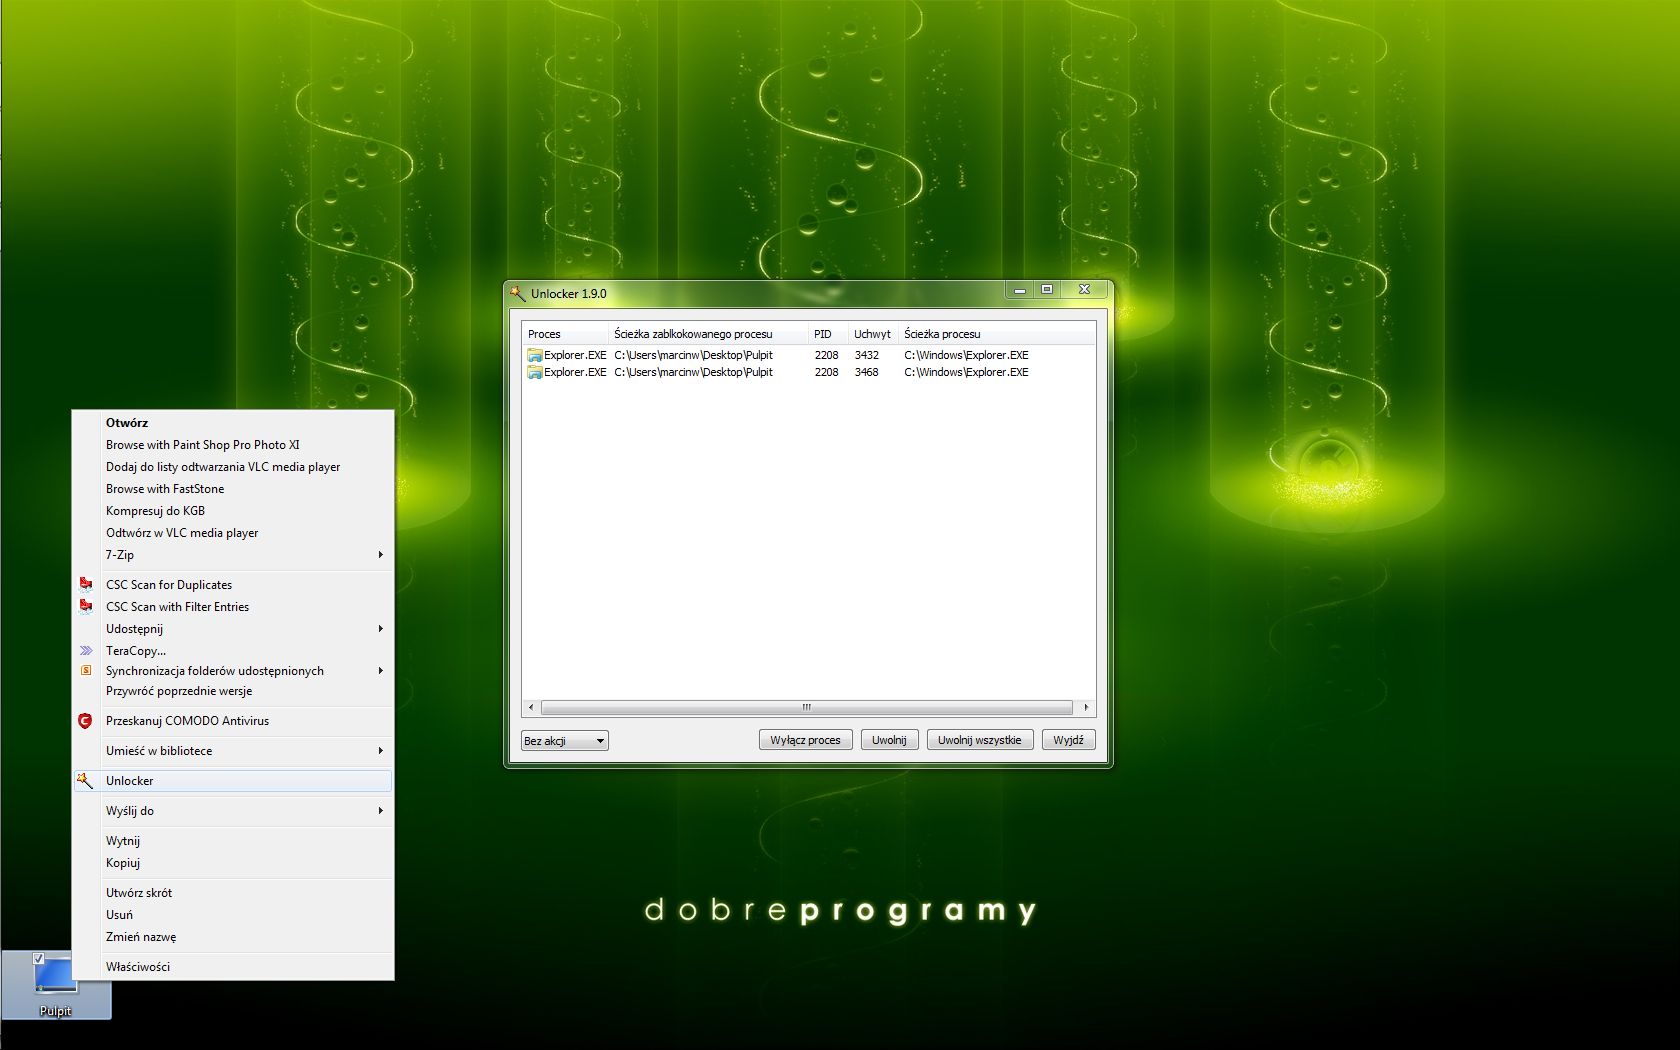Click the Wyjdź button
Screen dimensions: 1680x1050
click(x=1068, y=740)
